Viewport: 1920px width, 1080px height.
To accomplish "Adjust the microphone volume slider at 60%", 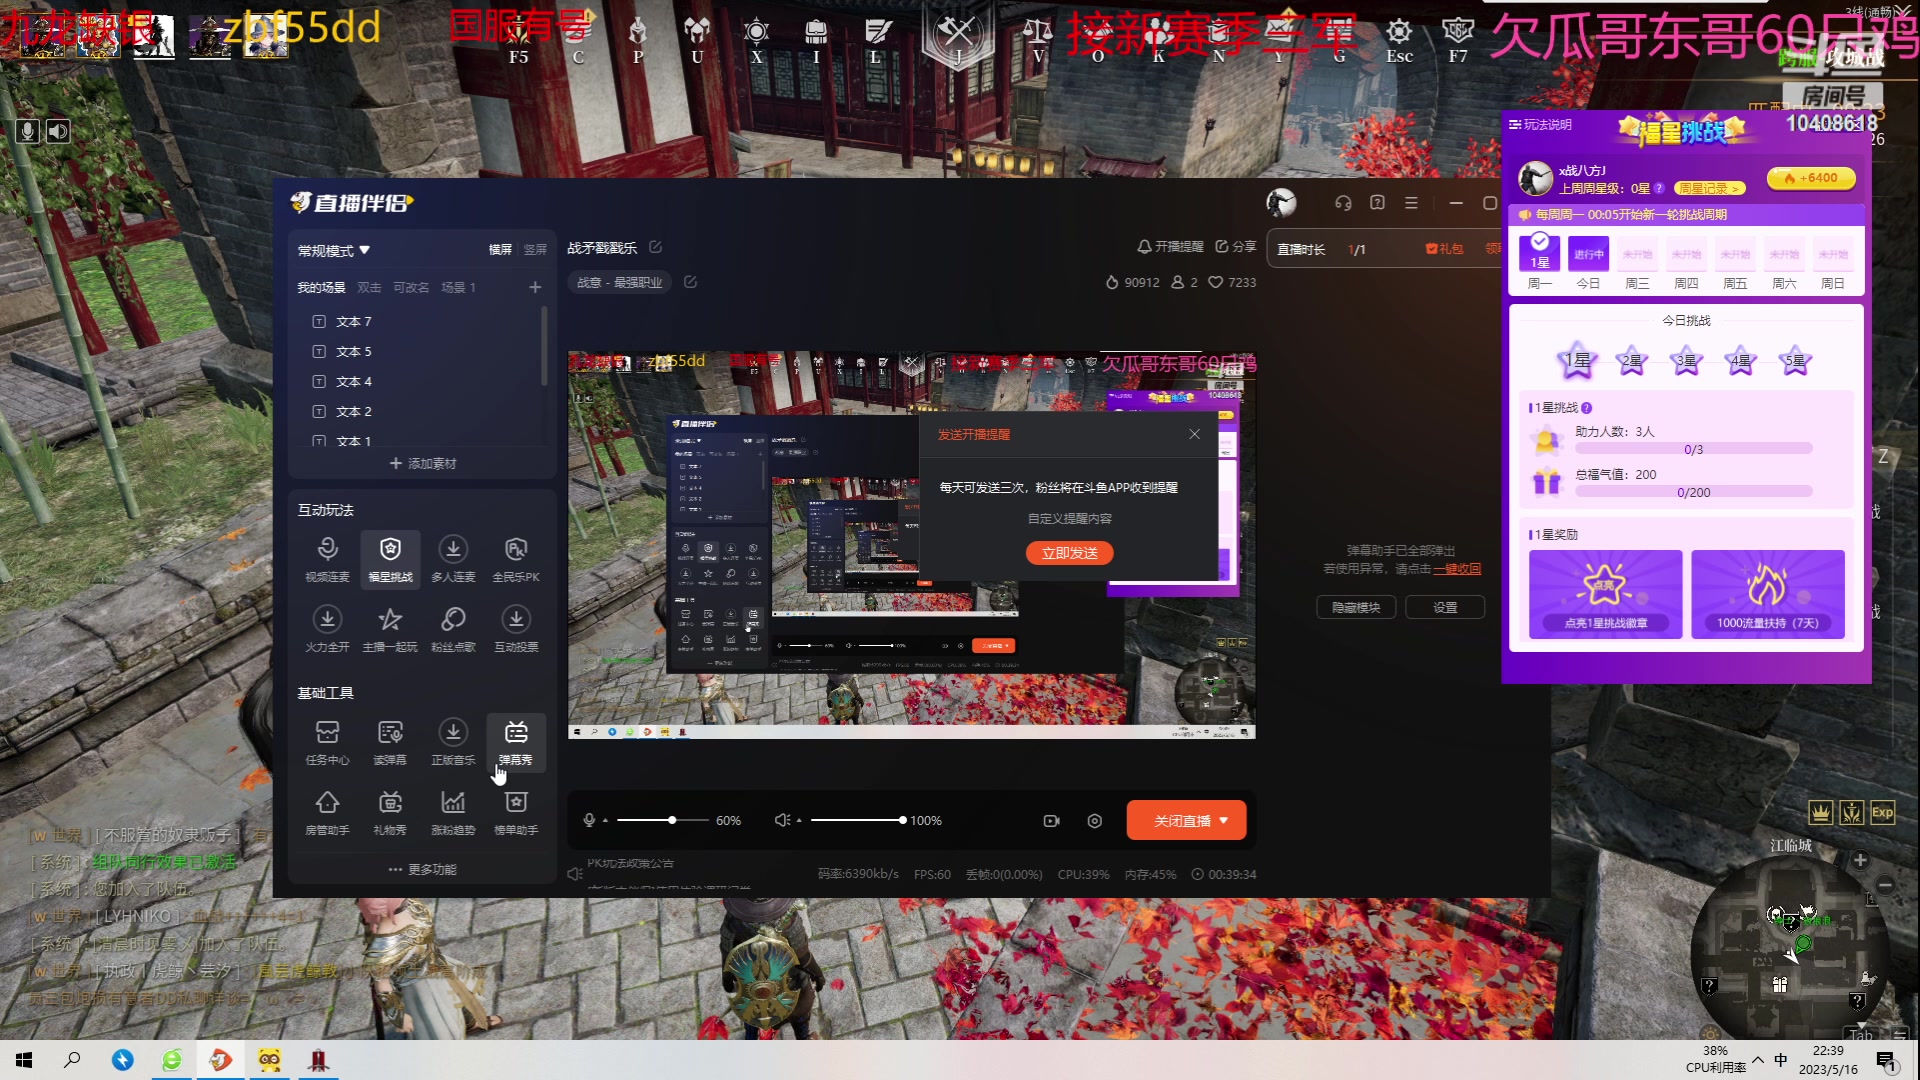I will pyautogui.click(x=672, y=820).
